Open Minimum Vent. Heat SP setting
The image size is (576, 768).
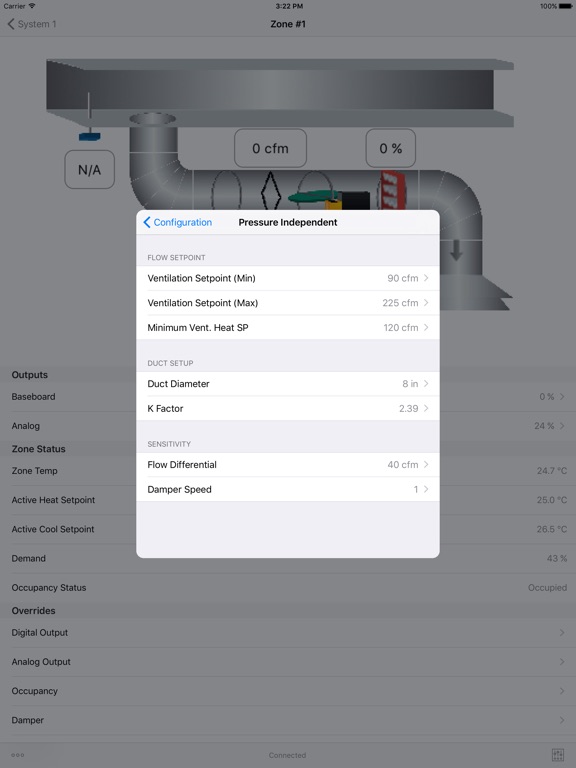(288, 328)
